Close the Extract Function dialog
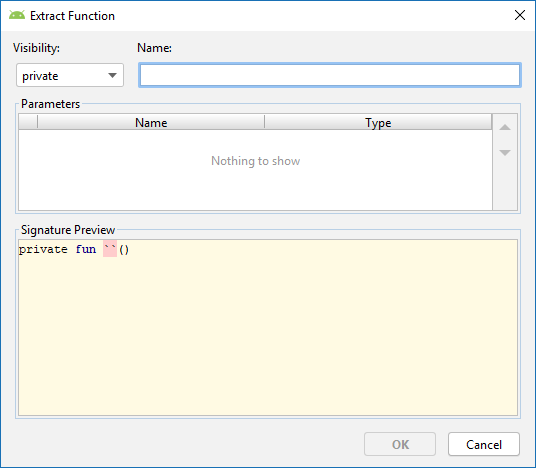 tap(520, 15)
